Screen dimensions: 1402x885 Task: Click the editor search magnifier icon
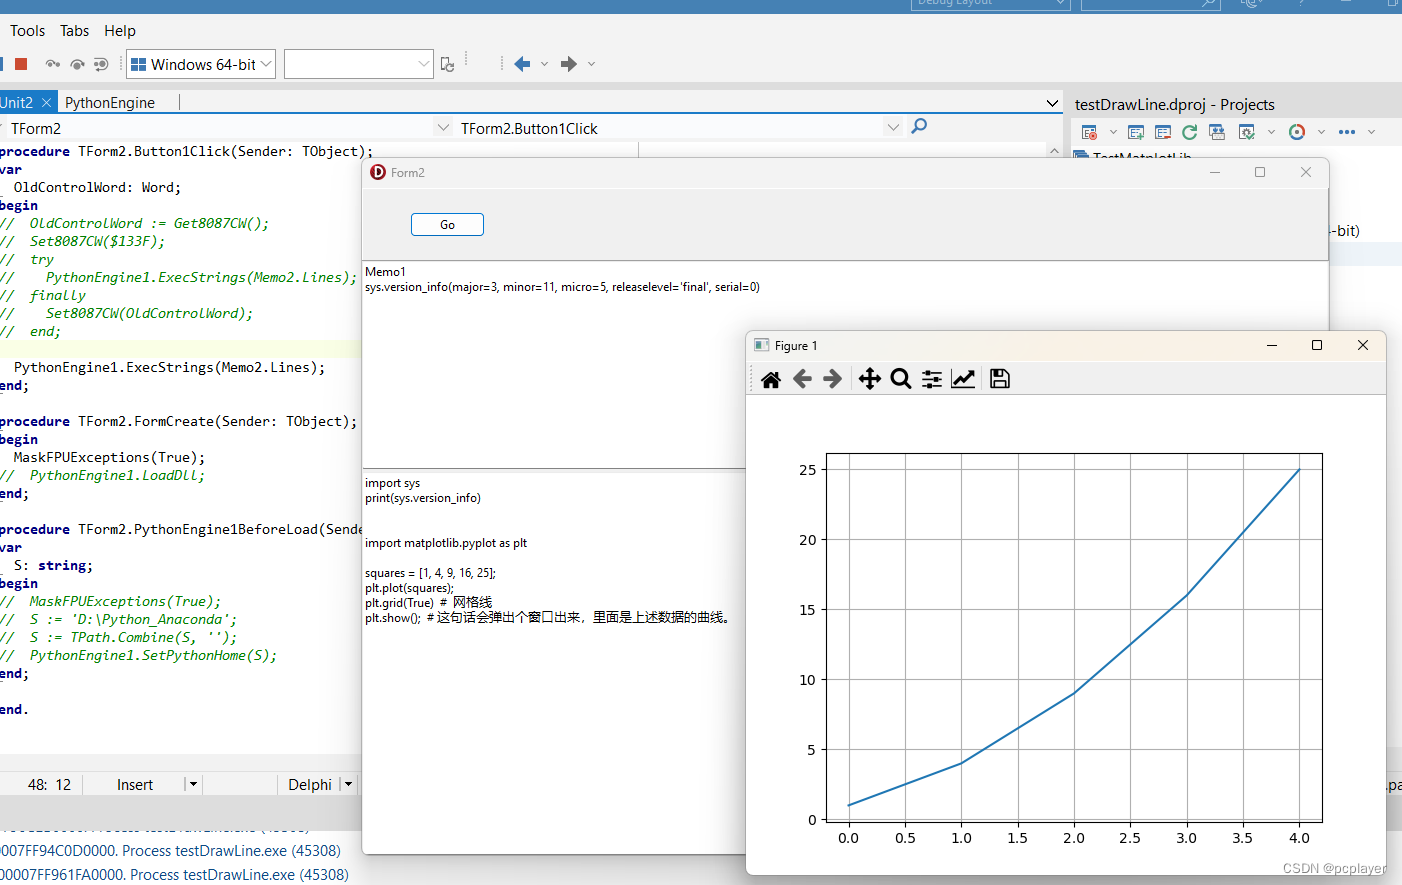[x=919, y=126]
